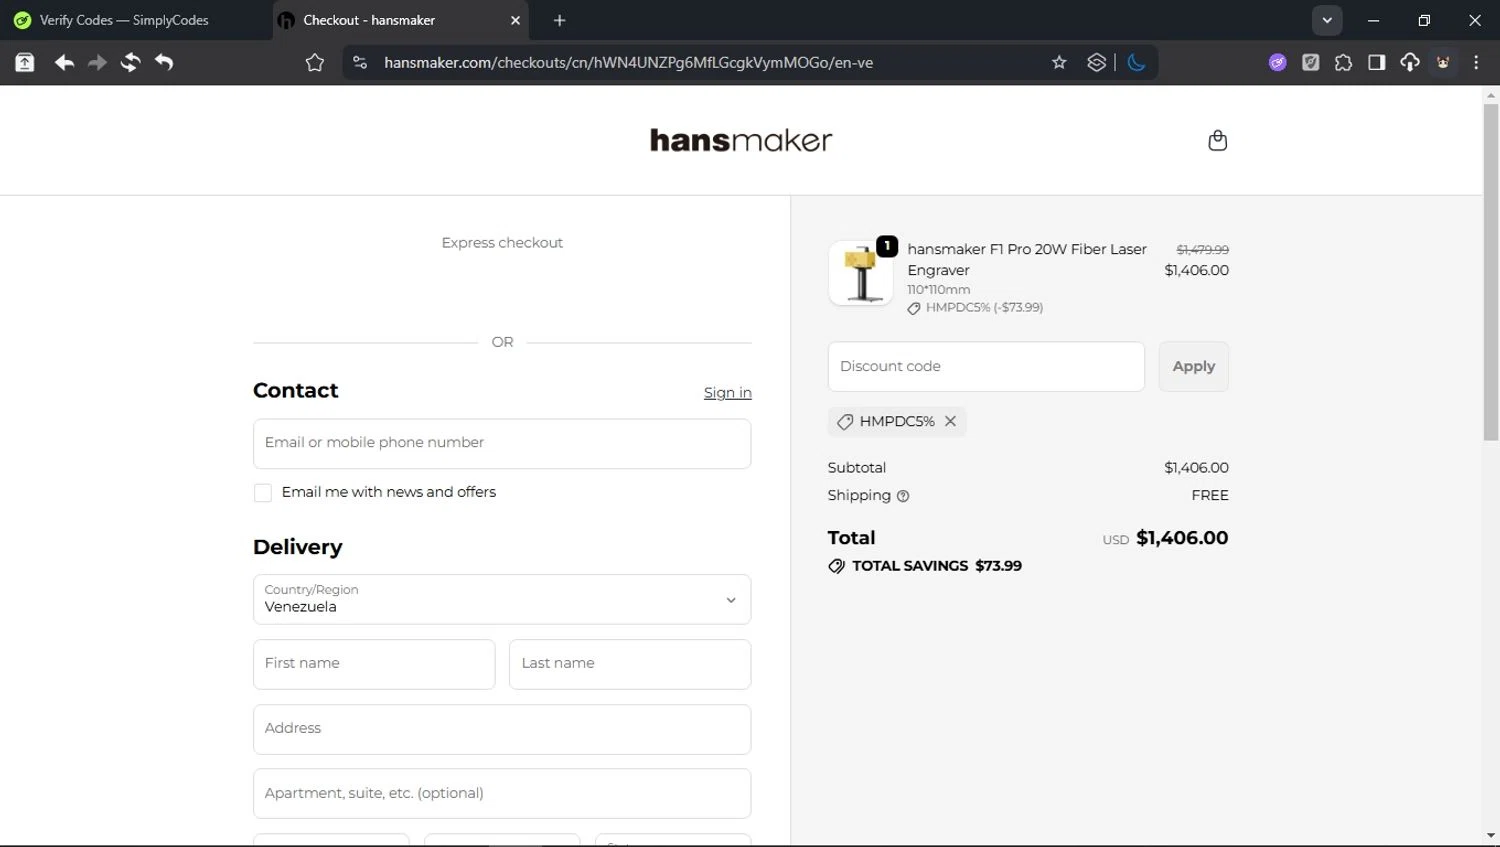The height and width of the screenshot is (847, 1500).
Task: Click the undo arrow toolbar icon
Action: tap(164, 62)
